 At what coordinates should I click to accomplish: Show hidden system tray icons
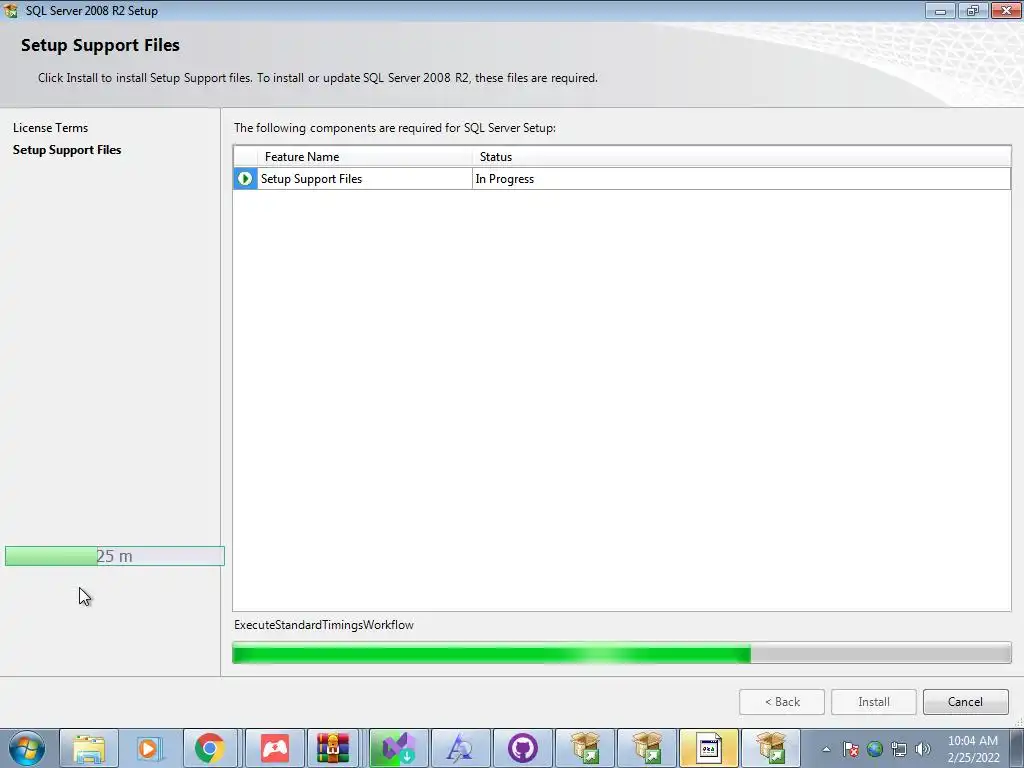pyautogui.click(x=826, y=749)
